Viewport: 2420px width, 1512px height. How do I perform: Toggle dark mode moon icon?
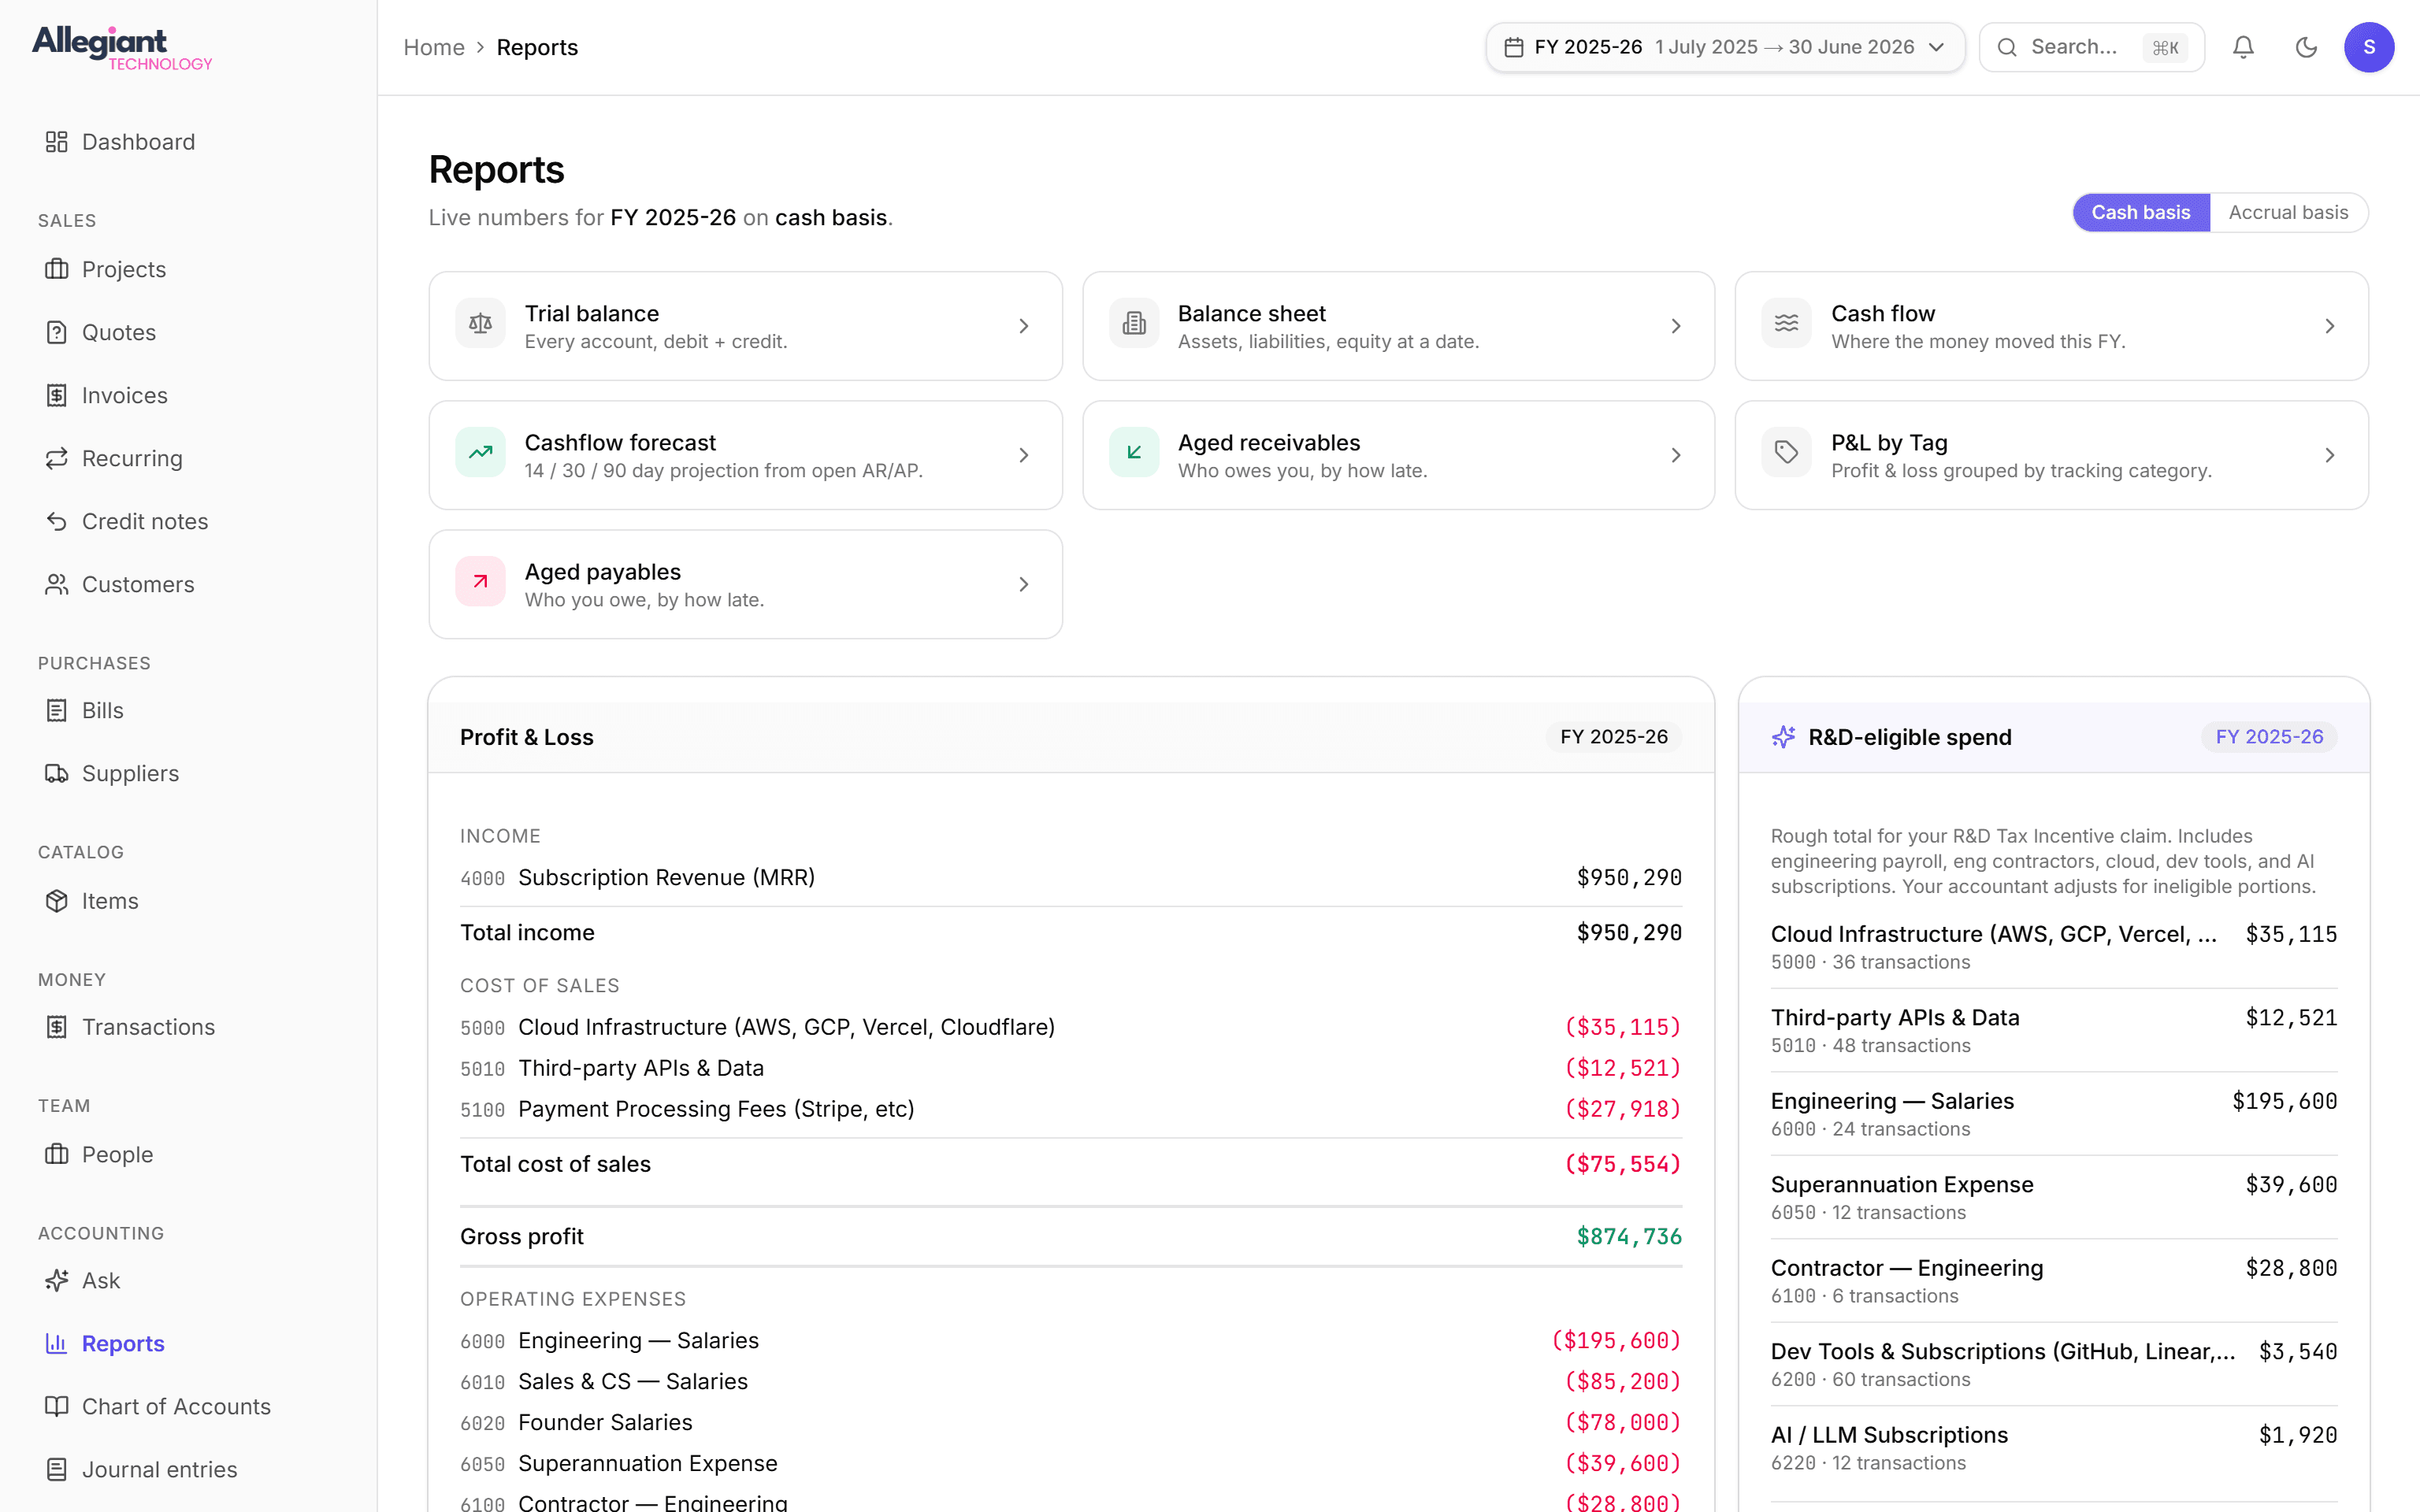[x=2306, y=47]
